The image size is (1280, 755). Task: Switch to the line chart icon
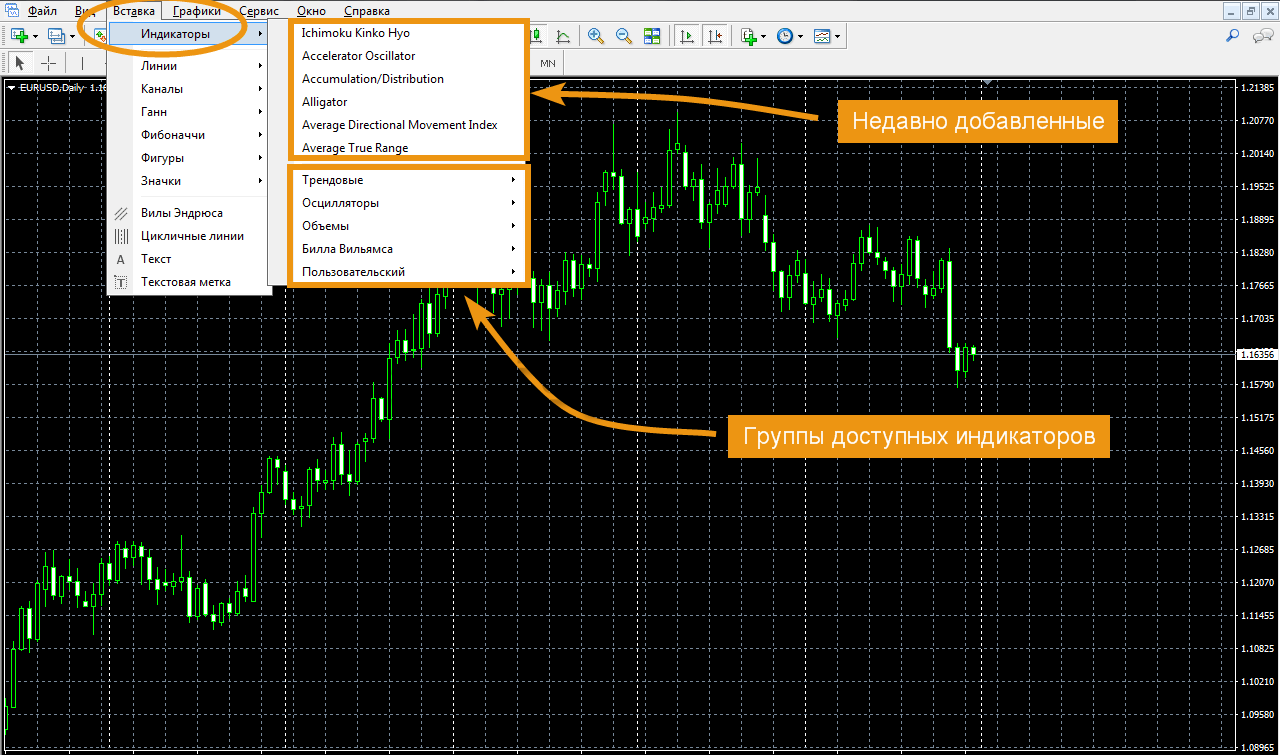pos(563,36)
